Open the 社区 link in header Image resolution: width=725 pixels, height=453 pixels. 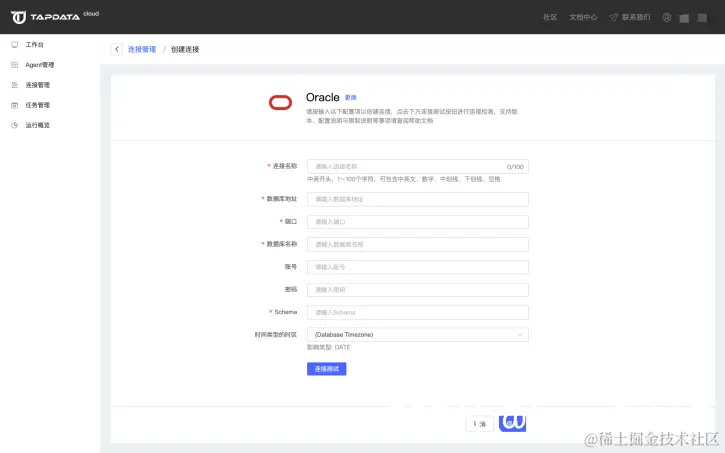[x=550, y=17]
